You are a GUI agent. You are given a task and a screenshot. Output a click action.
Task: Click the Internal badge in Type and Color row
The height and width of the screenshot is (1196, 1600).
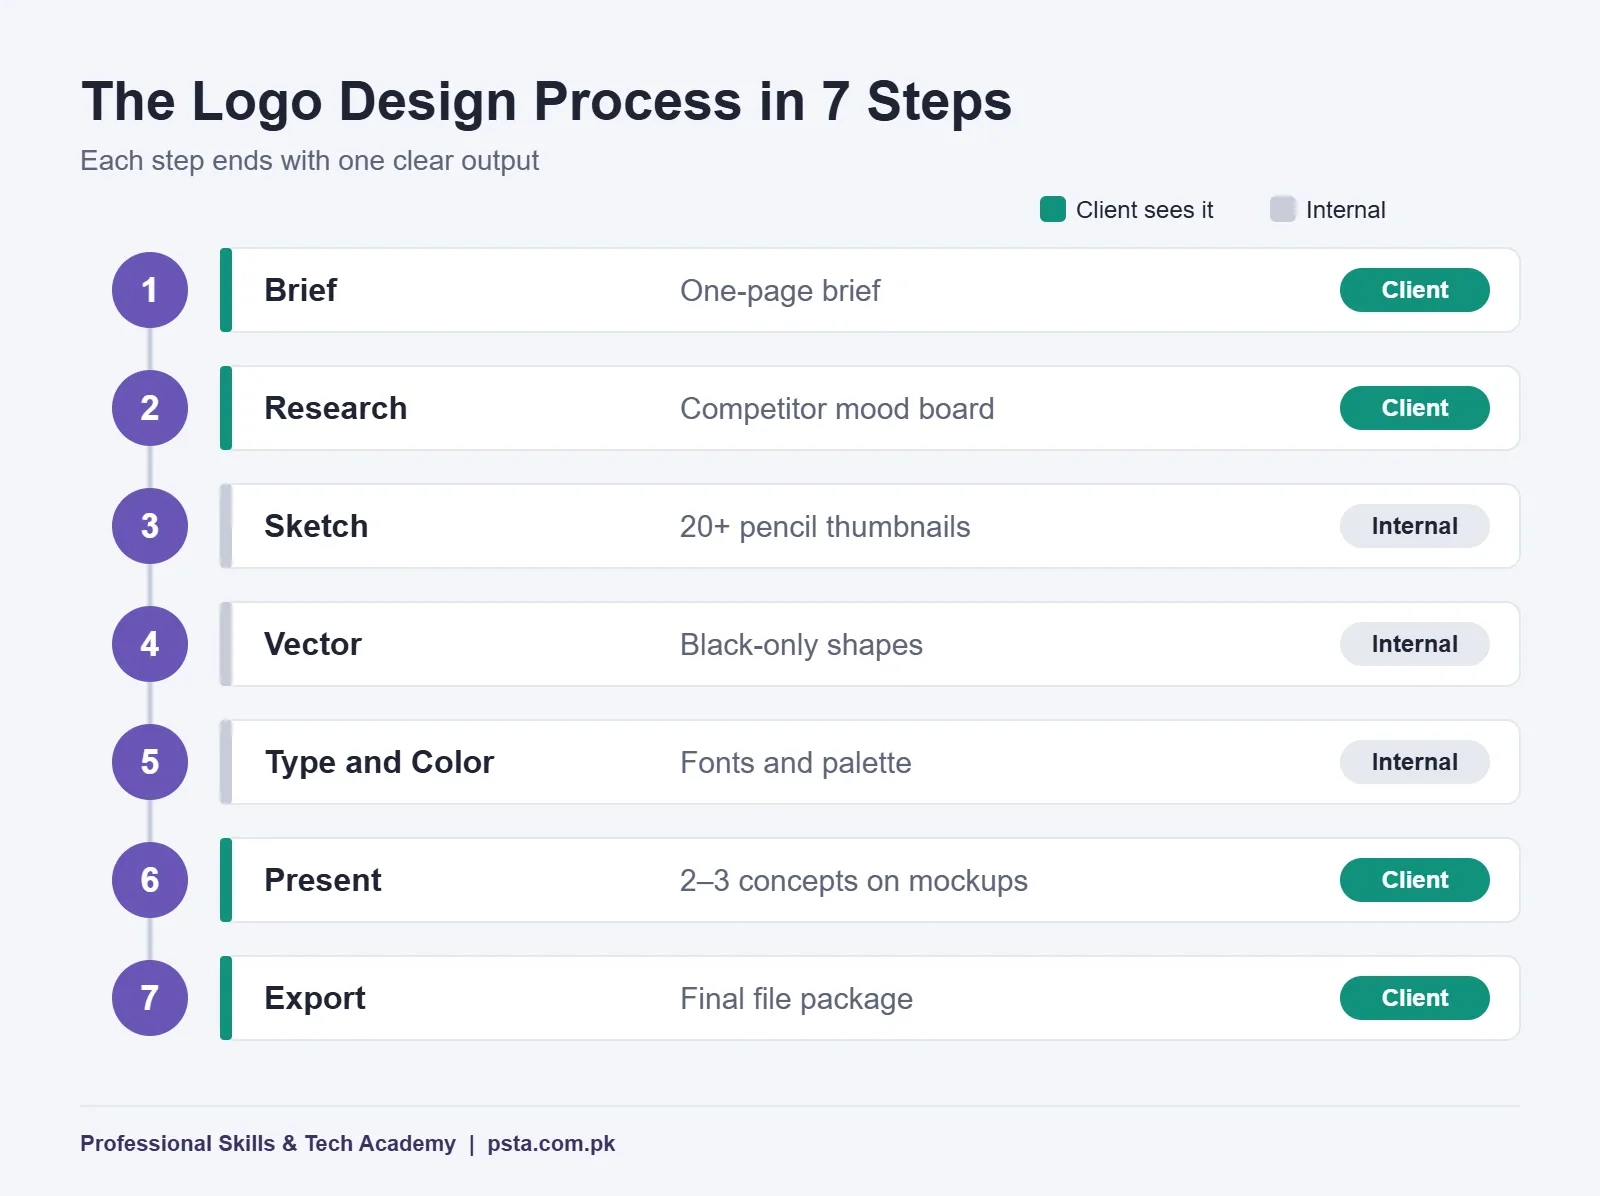pos(1415,762)
